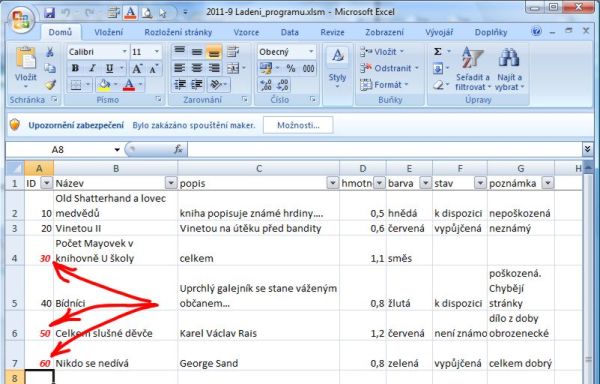The width and height of the screenshot is (600, 384).
Task: Open the Obecný number format dropdown
Action: tap(311, 52)
